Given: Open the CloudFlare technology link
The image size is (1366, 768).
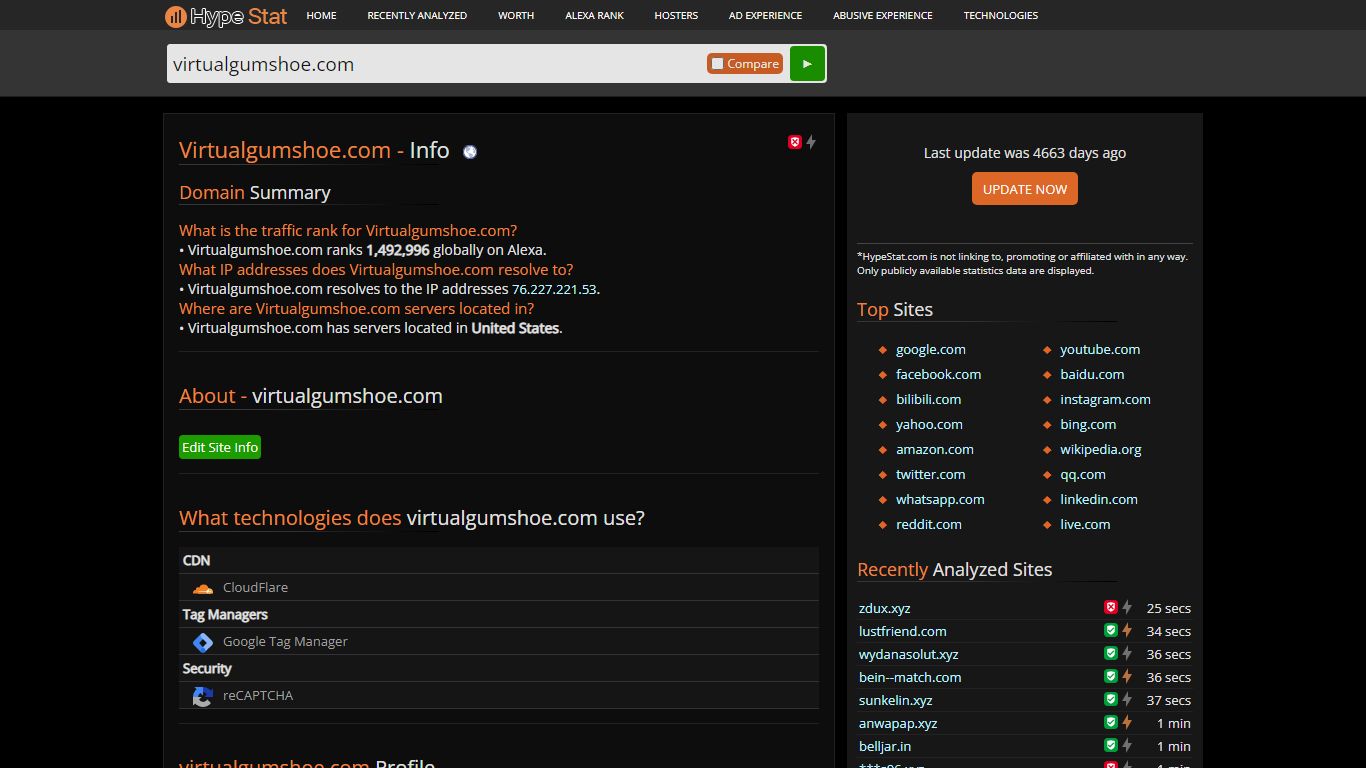Looking at the screenshot, I should point(255,588).
